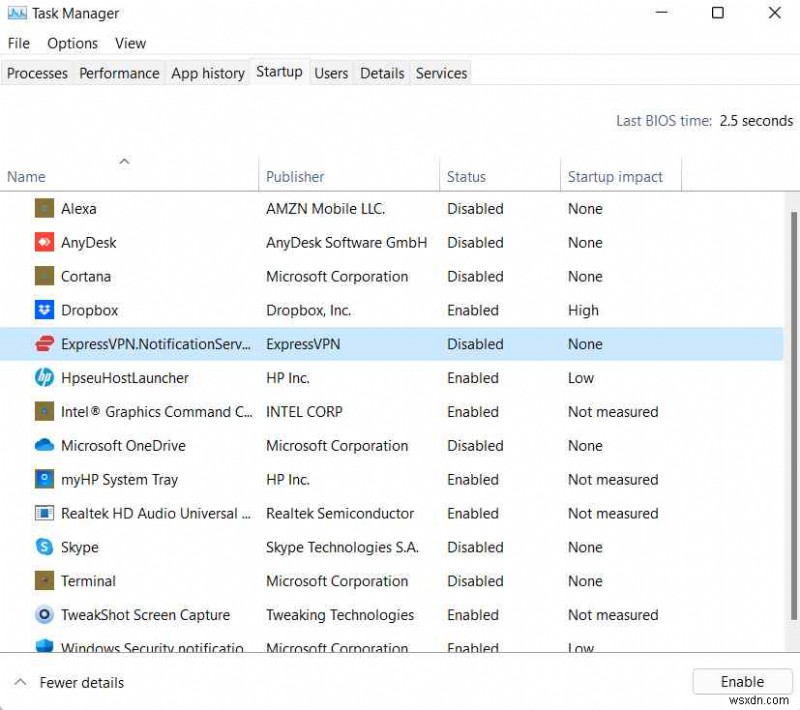Click the HP icon next to HpseuHostLauncher
The height and width of the screenshot is (710, 800).
click(44, 378)
